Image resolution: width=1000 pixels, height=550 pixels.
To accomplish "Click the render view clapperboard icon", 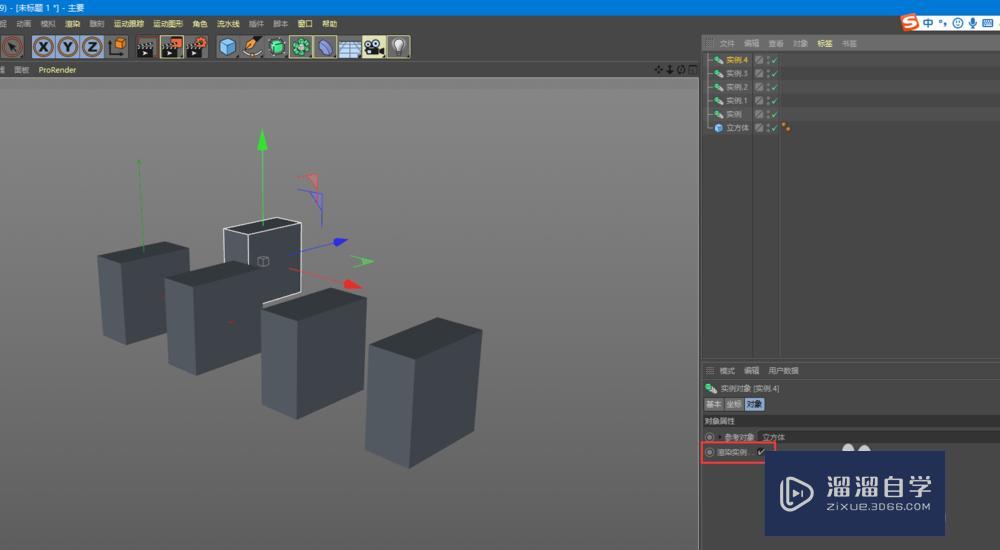I will (146, 47).
